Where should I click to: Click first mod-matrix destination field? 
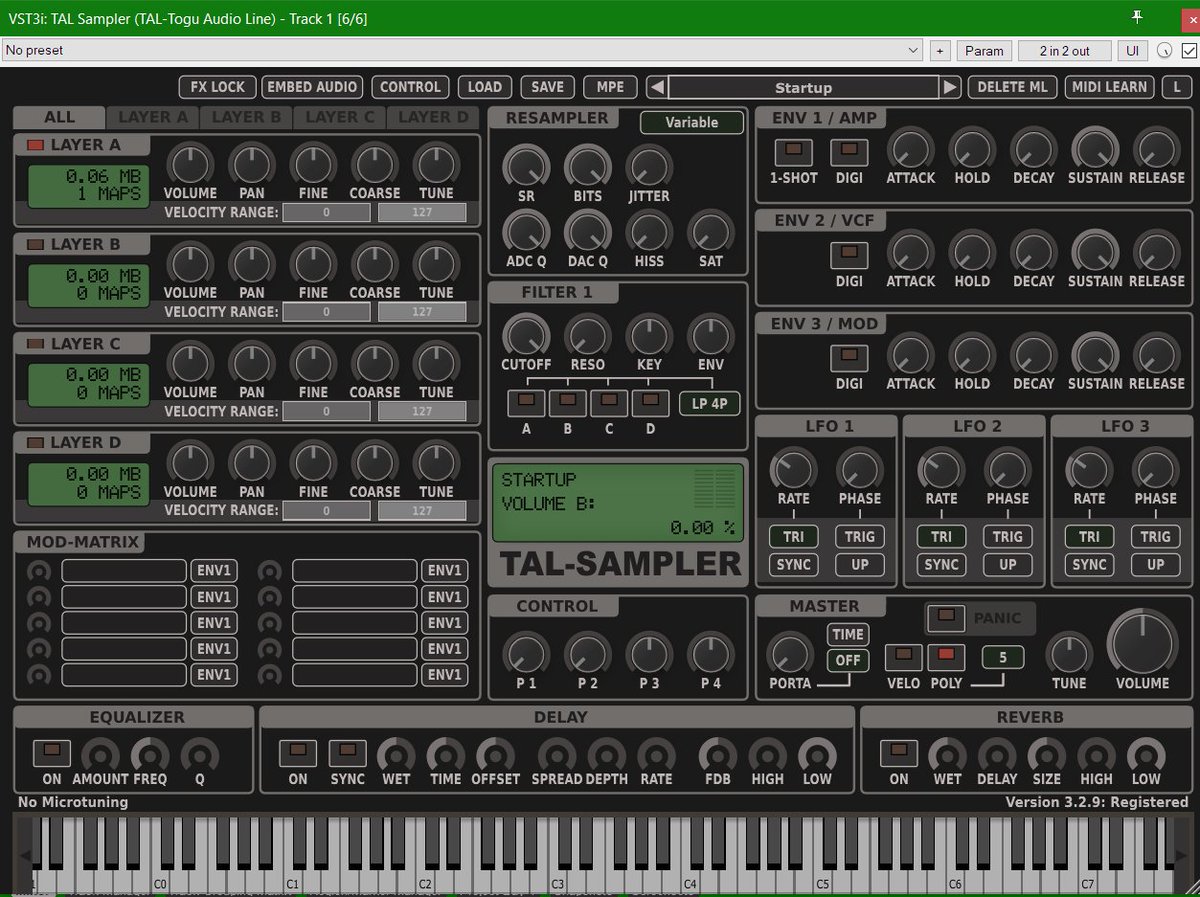(x=124, y=571)
